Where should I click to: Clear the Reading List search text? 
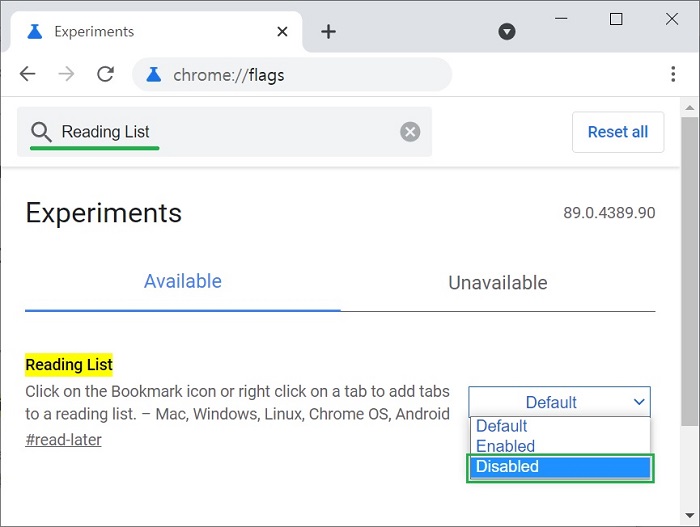[x=410, y=132]
